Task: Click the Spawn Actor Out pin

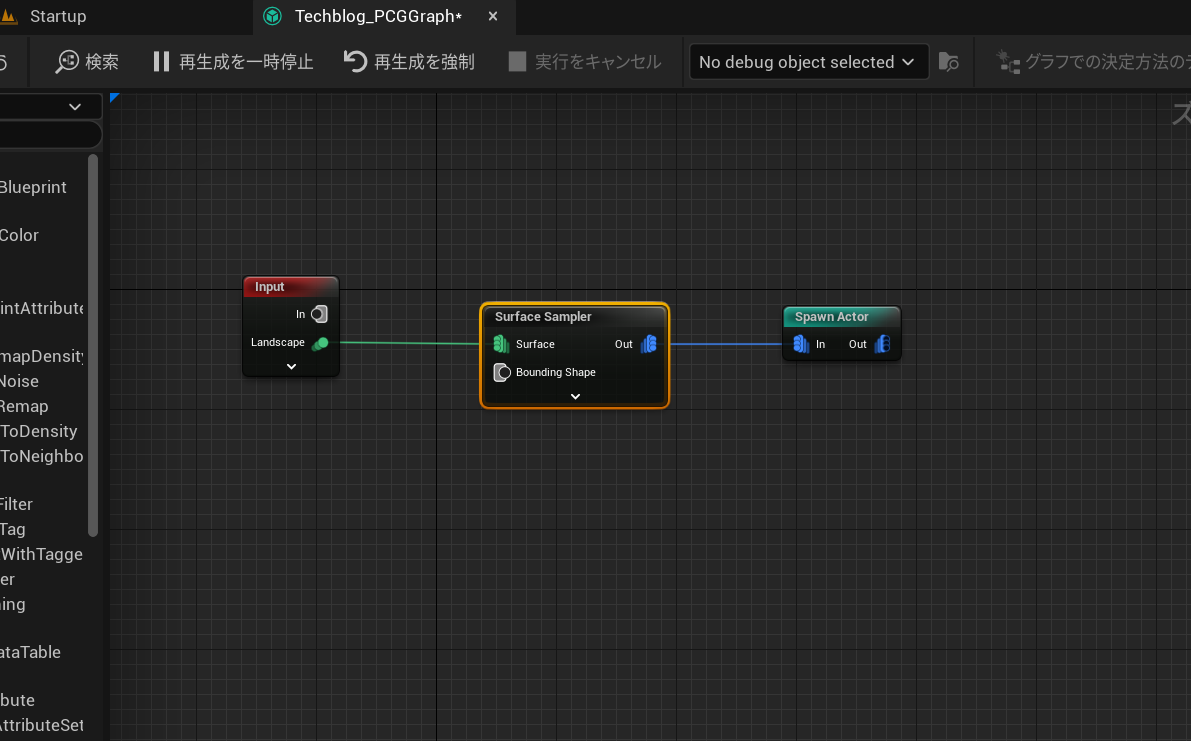Action: [882, 344]
